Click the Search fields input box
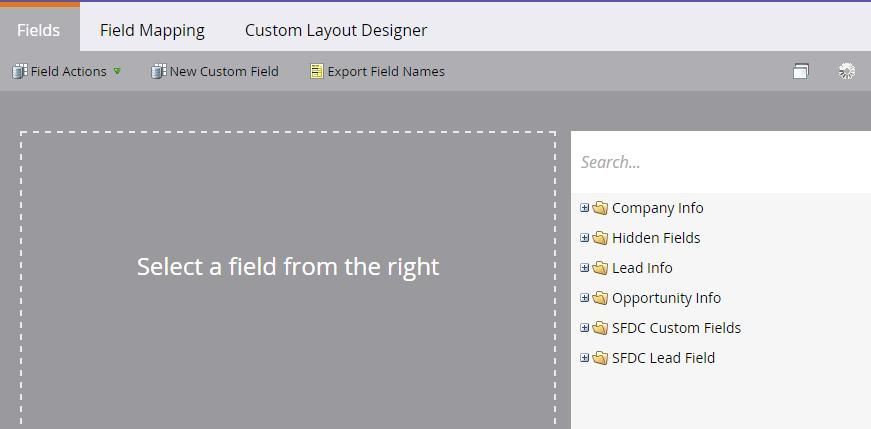Viewport: 871px width, 429px height. tap(721, 162)
